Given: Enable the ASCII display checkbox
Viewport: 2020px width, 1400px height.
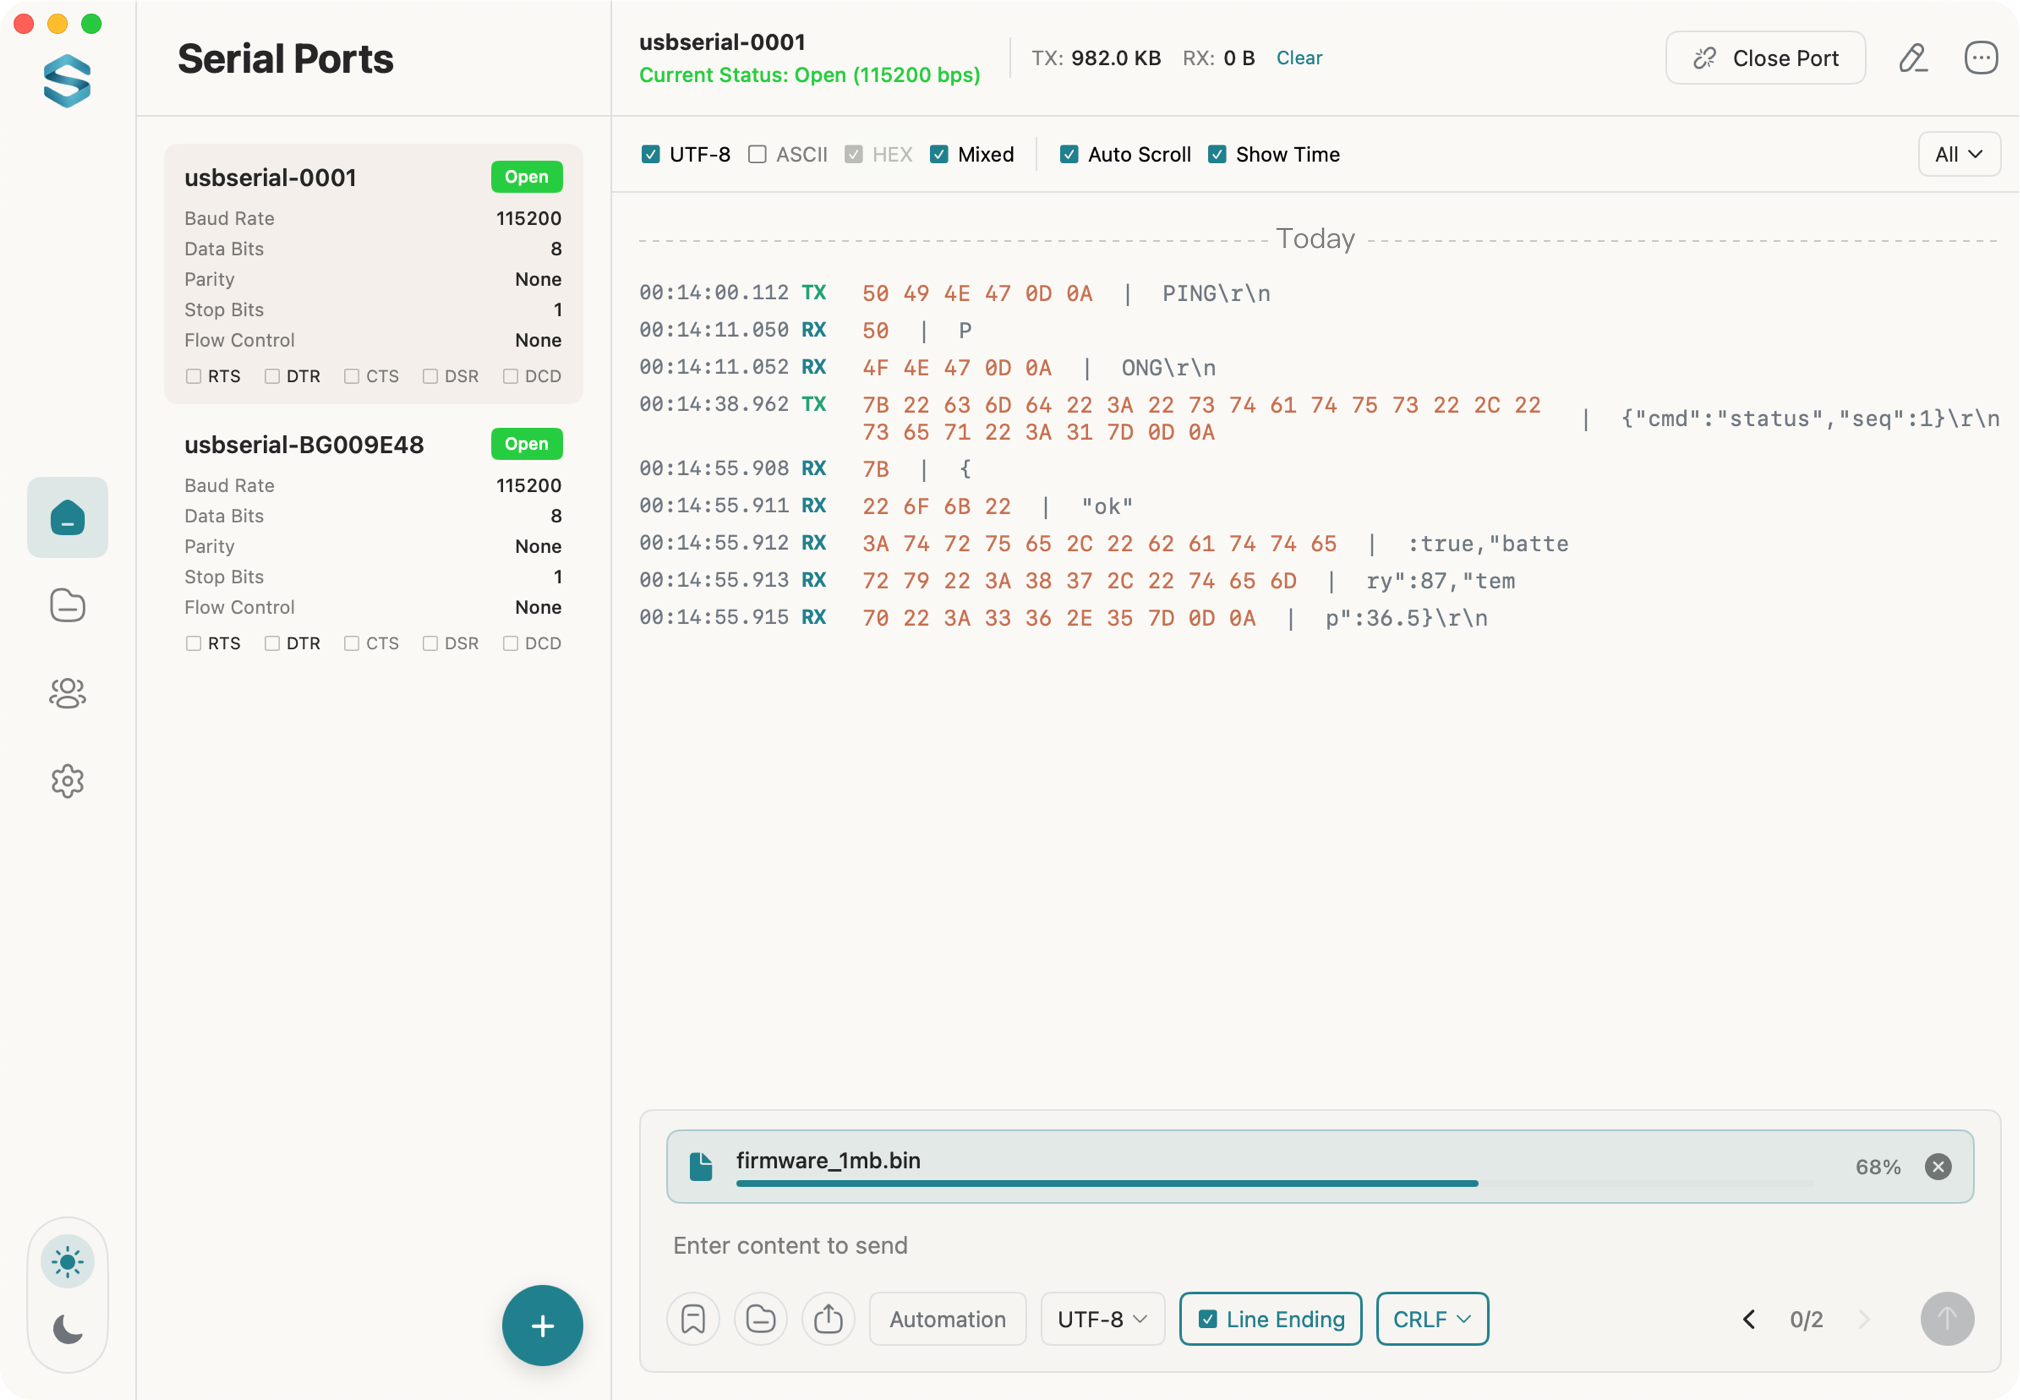Looking at the screenshot, I should click(758, 154).
